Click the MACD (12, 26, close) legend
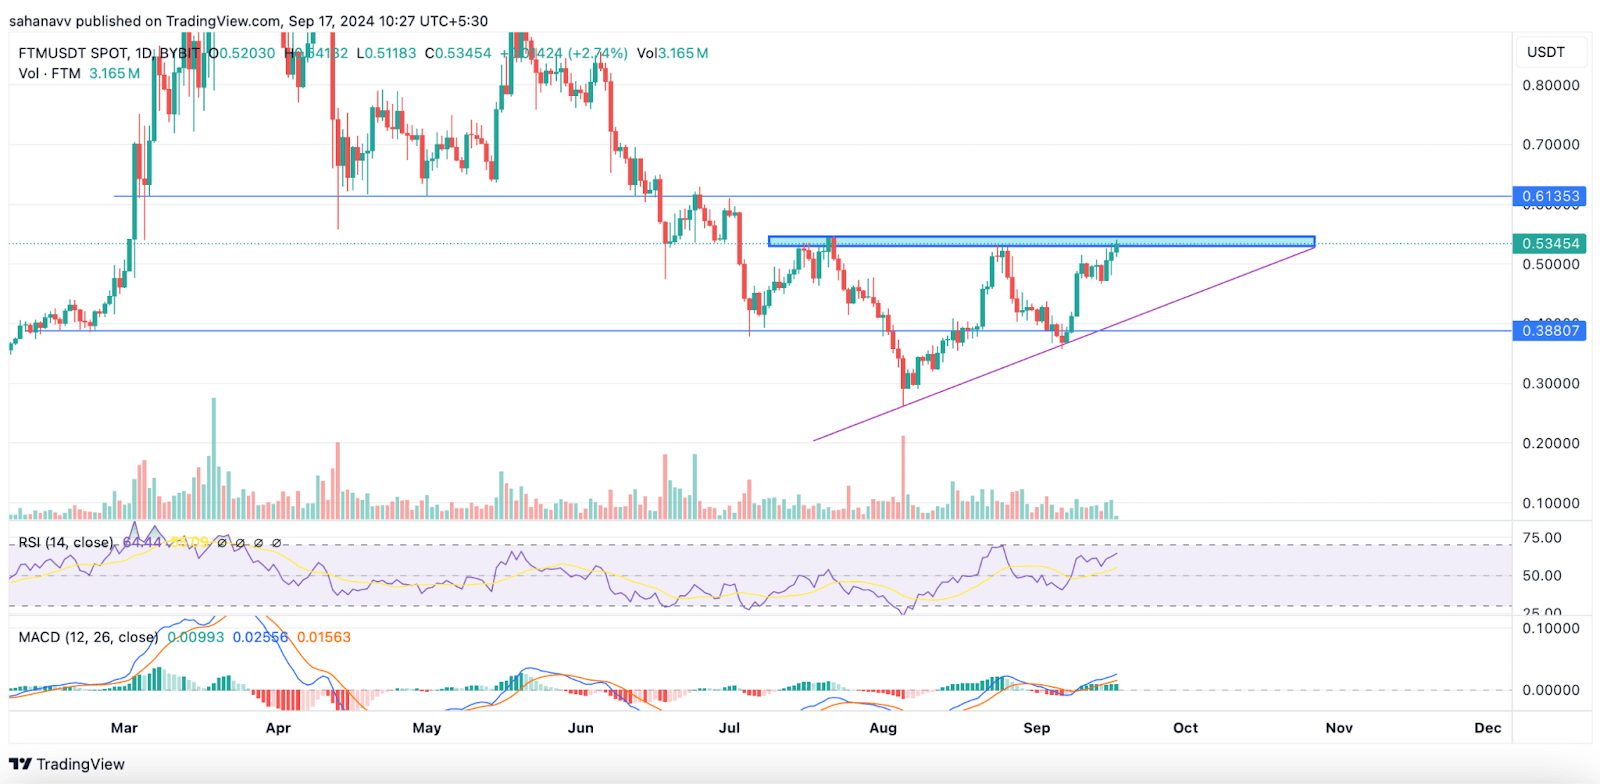 point(88,637)
